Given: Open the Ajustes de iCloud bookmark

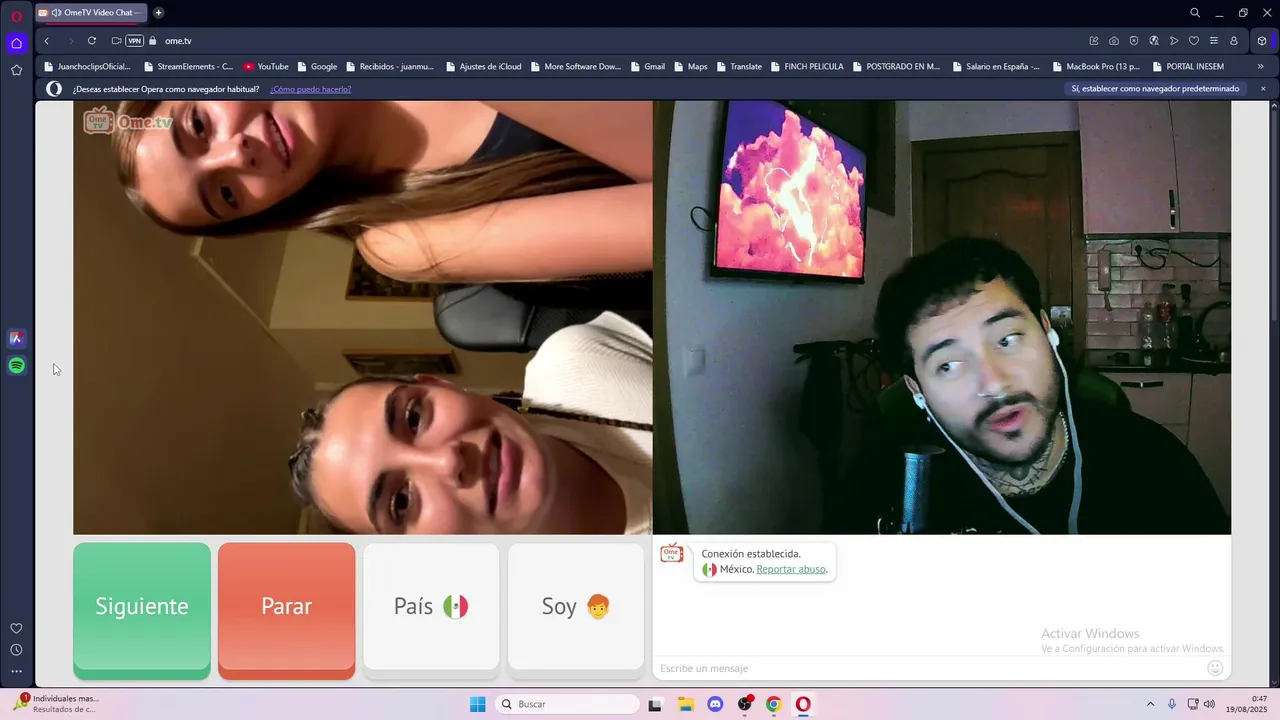Looking at the screenshot, I should (x=484, y=67).
